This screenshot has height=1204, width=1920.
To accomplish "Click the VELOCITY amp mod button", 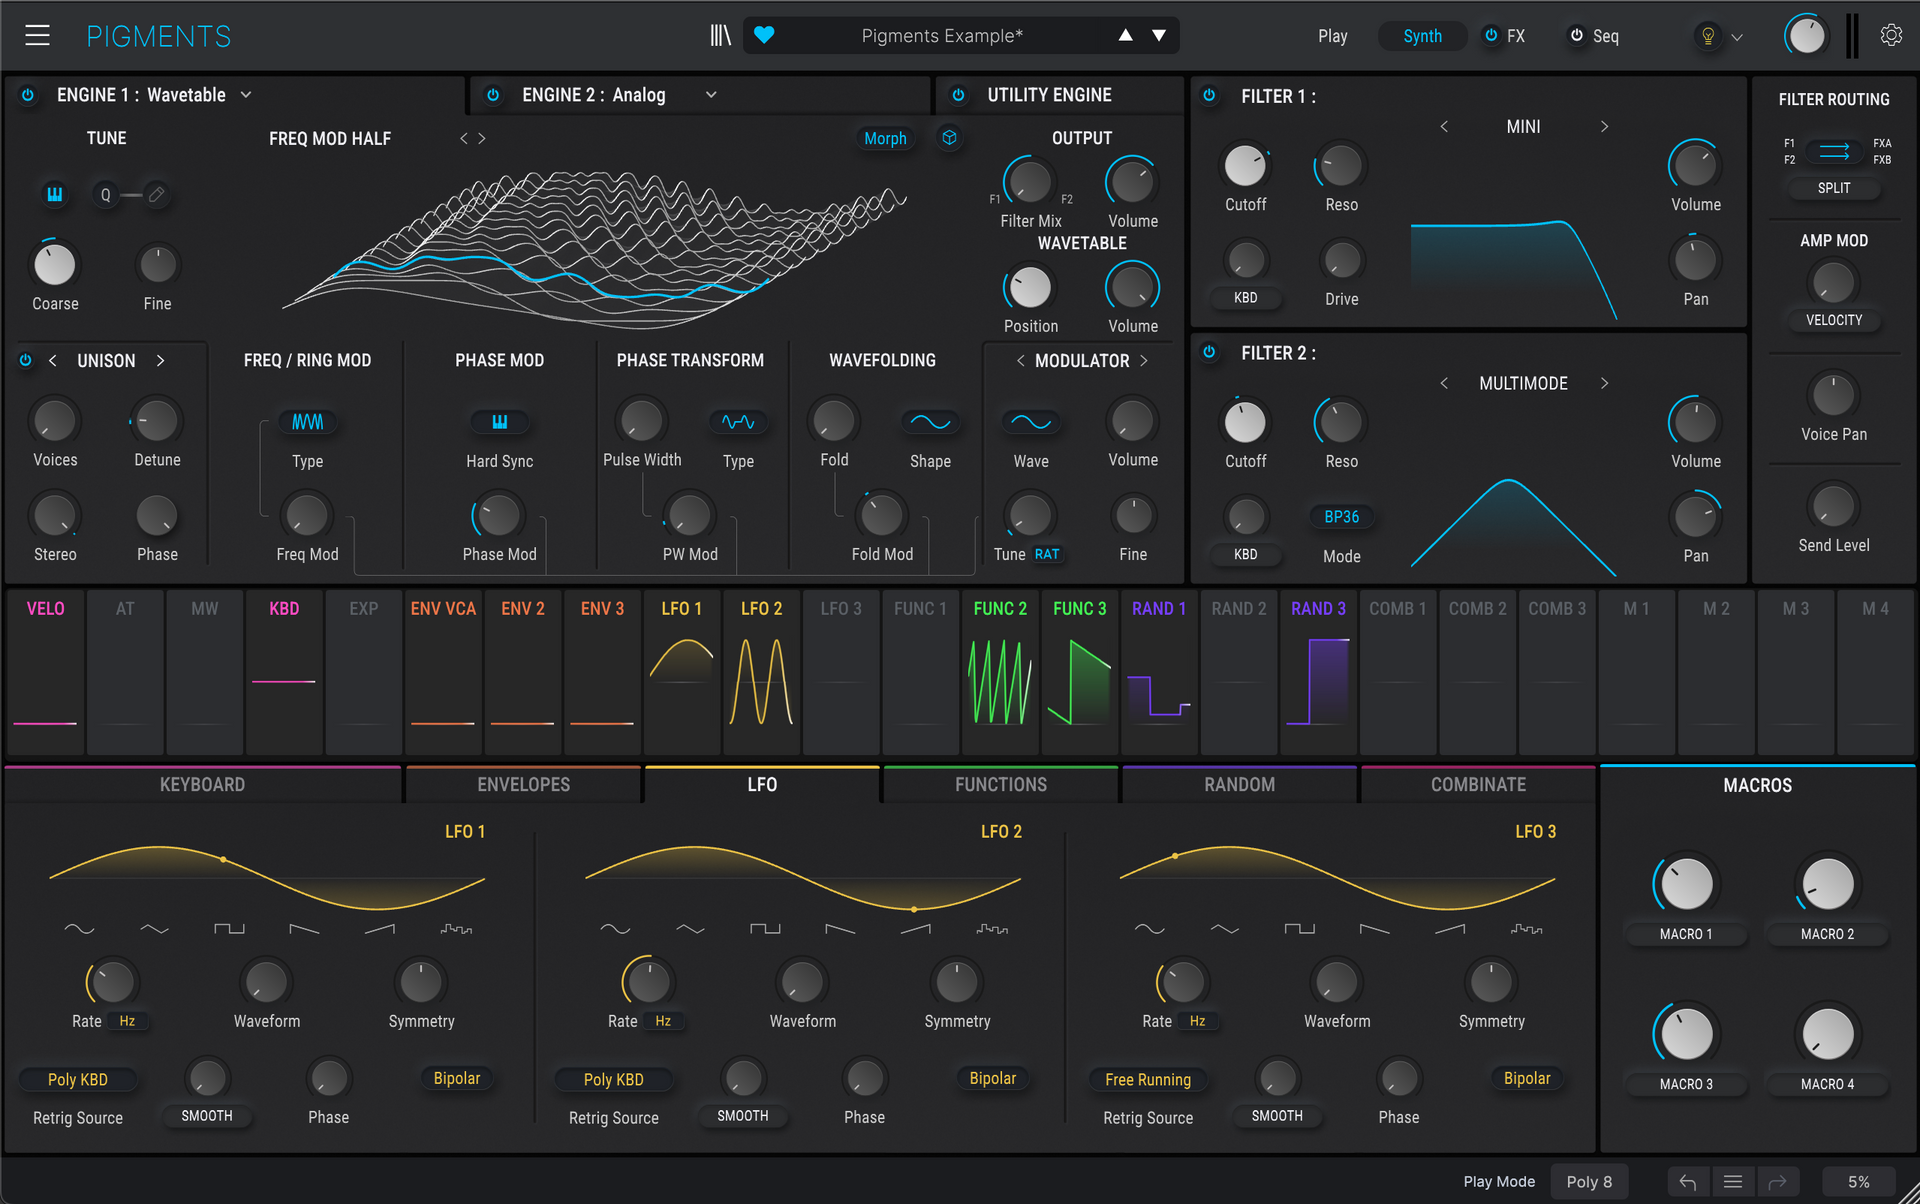I will pos(1833,320).
